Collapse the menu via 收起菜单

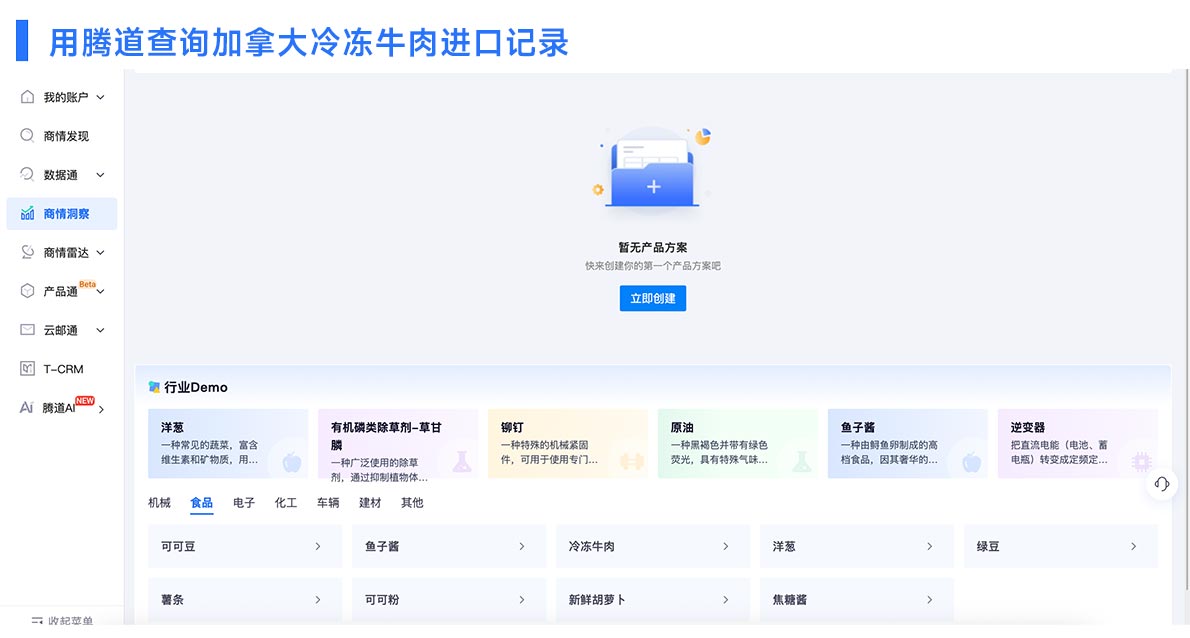61,620
